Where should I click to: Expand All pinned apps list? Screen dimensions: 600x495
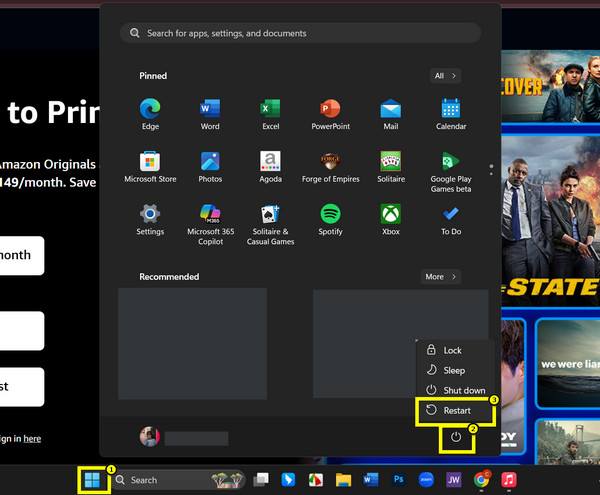(445, 76)
